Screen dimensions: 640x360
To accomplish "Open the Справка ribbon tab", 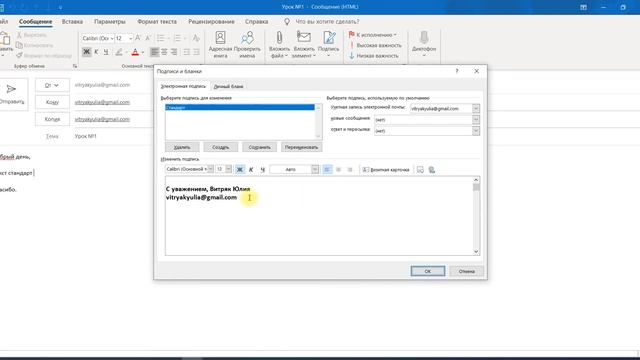I will point(256,22).
